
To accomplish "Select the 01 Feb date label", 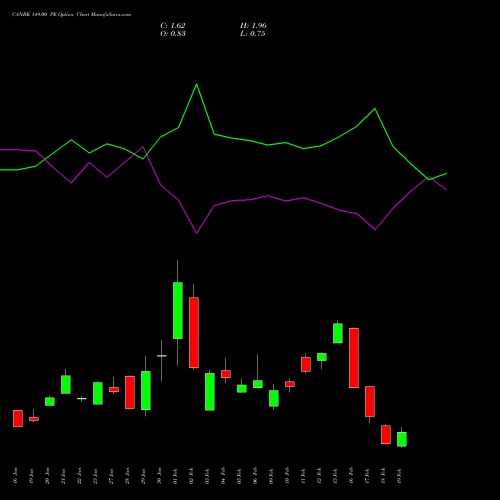I will [175, 475].
